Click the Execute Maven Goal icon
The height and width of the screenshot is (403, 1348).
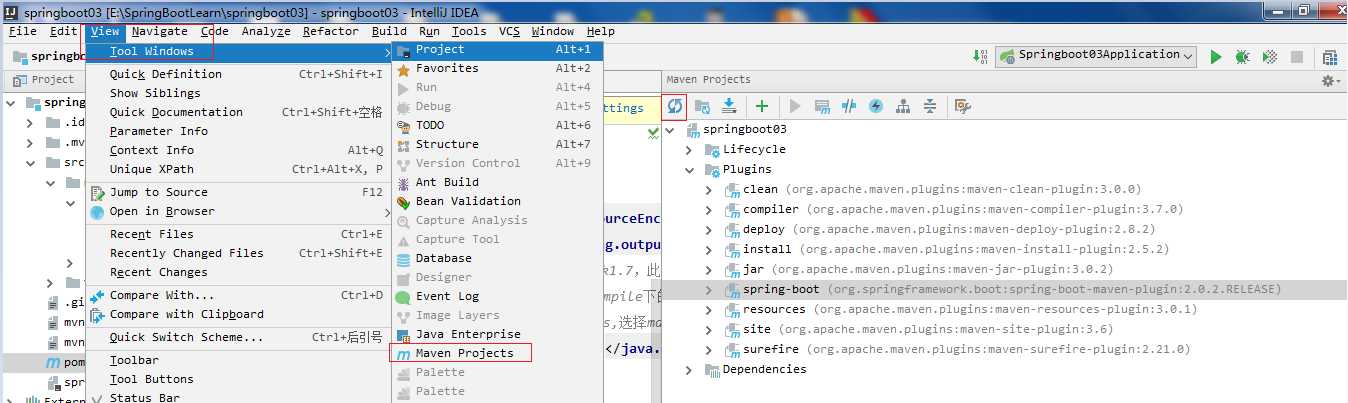click(822, 106)
